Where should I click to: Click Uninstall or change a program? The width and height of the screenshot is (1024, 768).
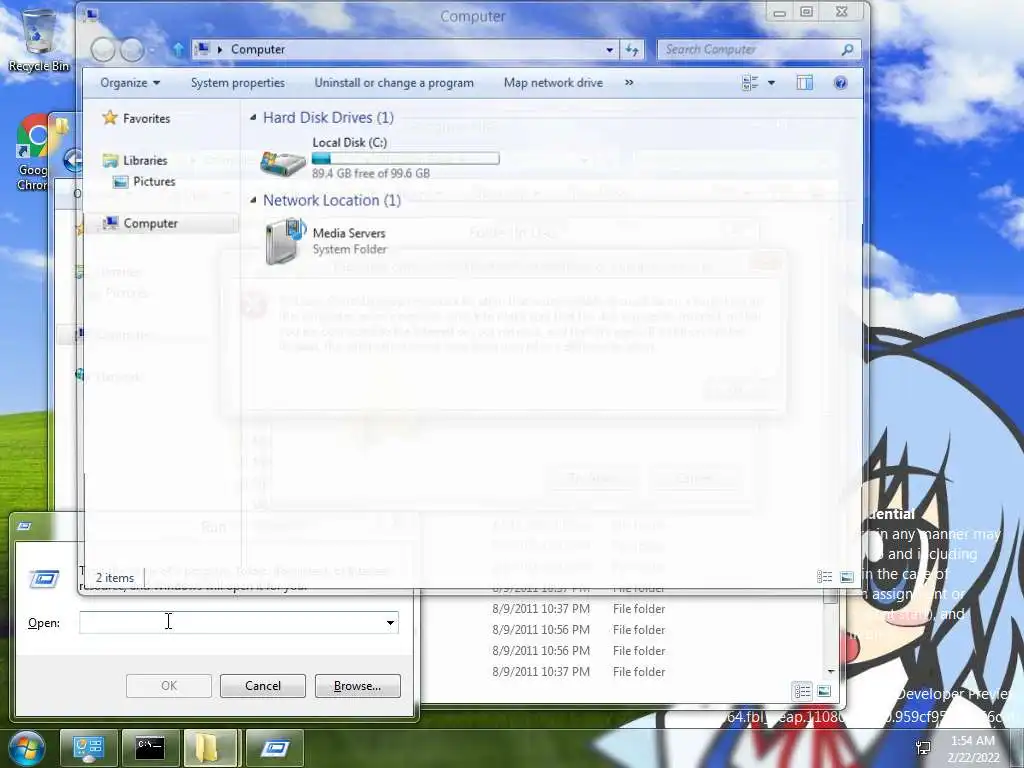pyautogui.click(x=394, y=83)
